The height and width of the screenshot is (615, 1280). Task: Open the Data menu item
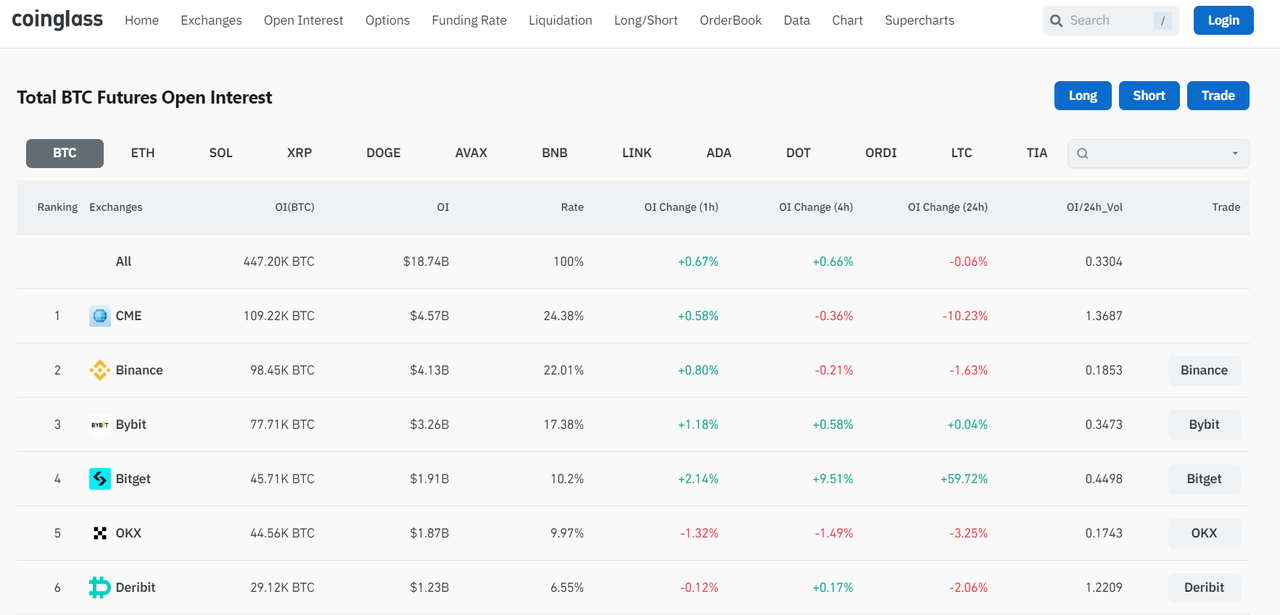[797, 20]
